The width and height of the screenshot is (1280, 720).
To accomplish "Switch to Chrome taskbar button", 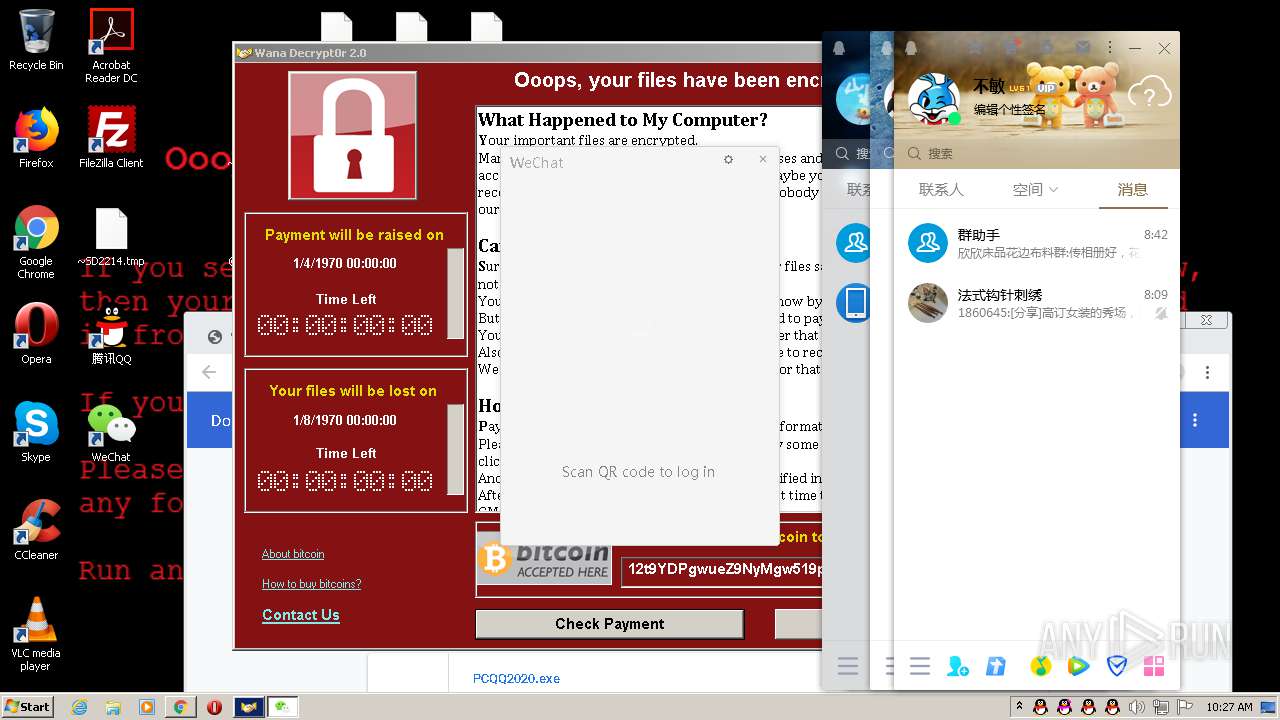I will tap(180, 707).
